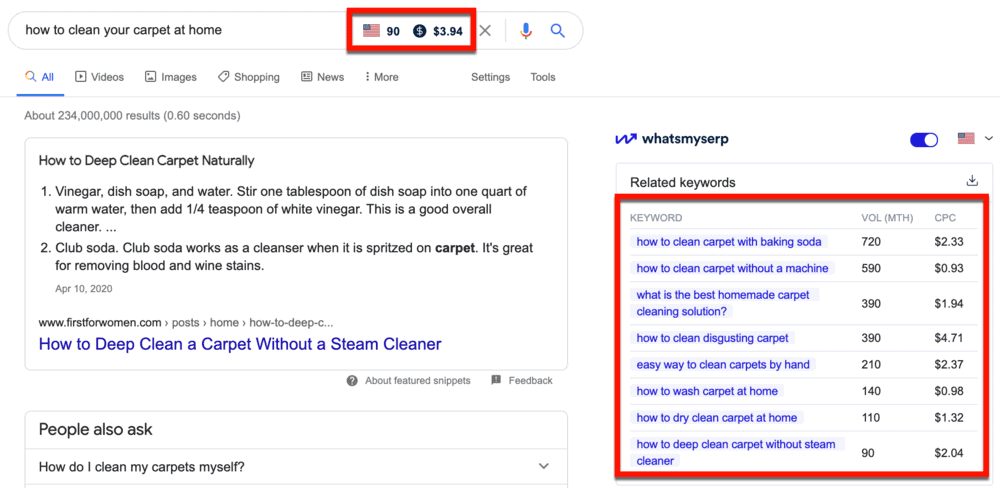Click the "Related keywords" panel title
The width and height of the screenshot is (1000, 488).
pyautogui.click(x=682, y=182)
